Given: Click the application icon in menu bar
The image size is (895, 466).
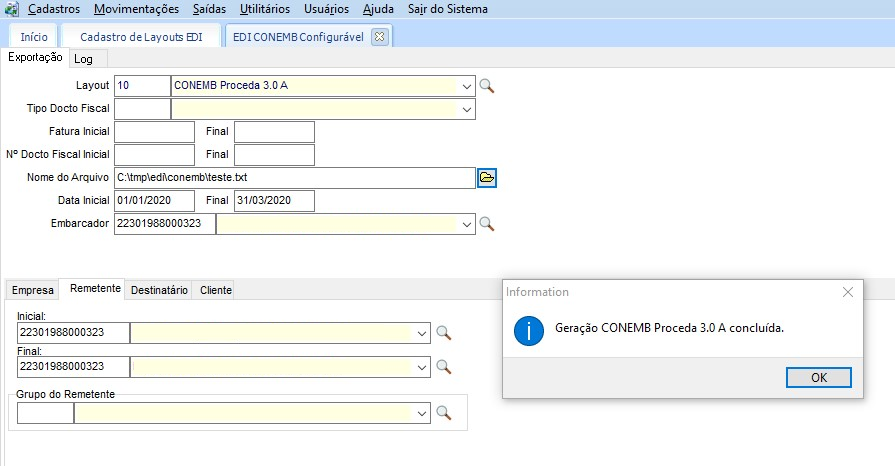Looking at the screenshot, I should point(12,10).
